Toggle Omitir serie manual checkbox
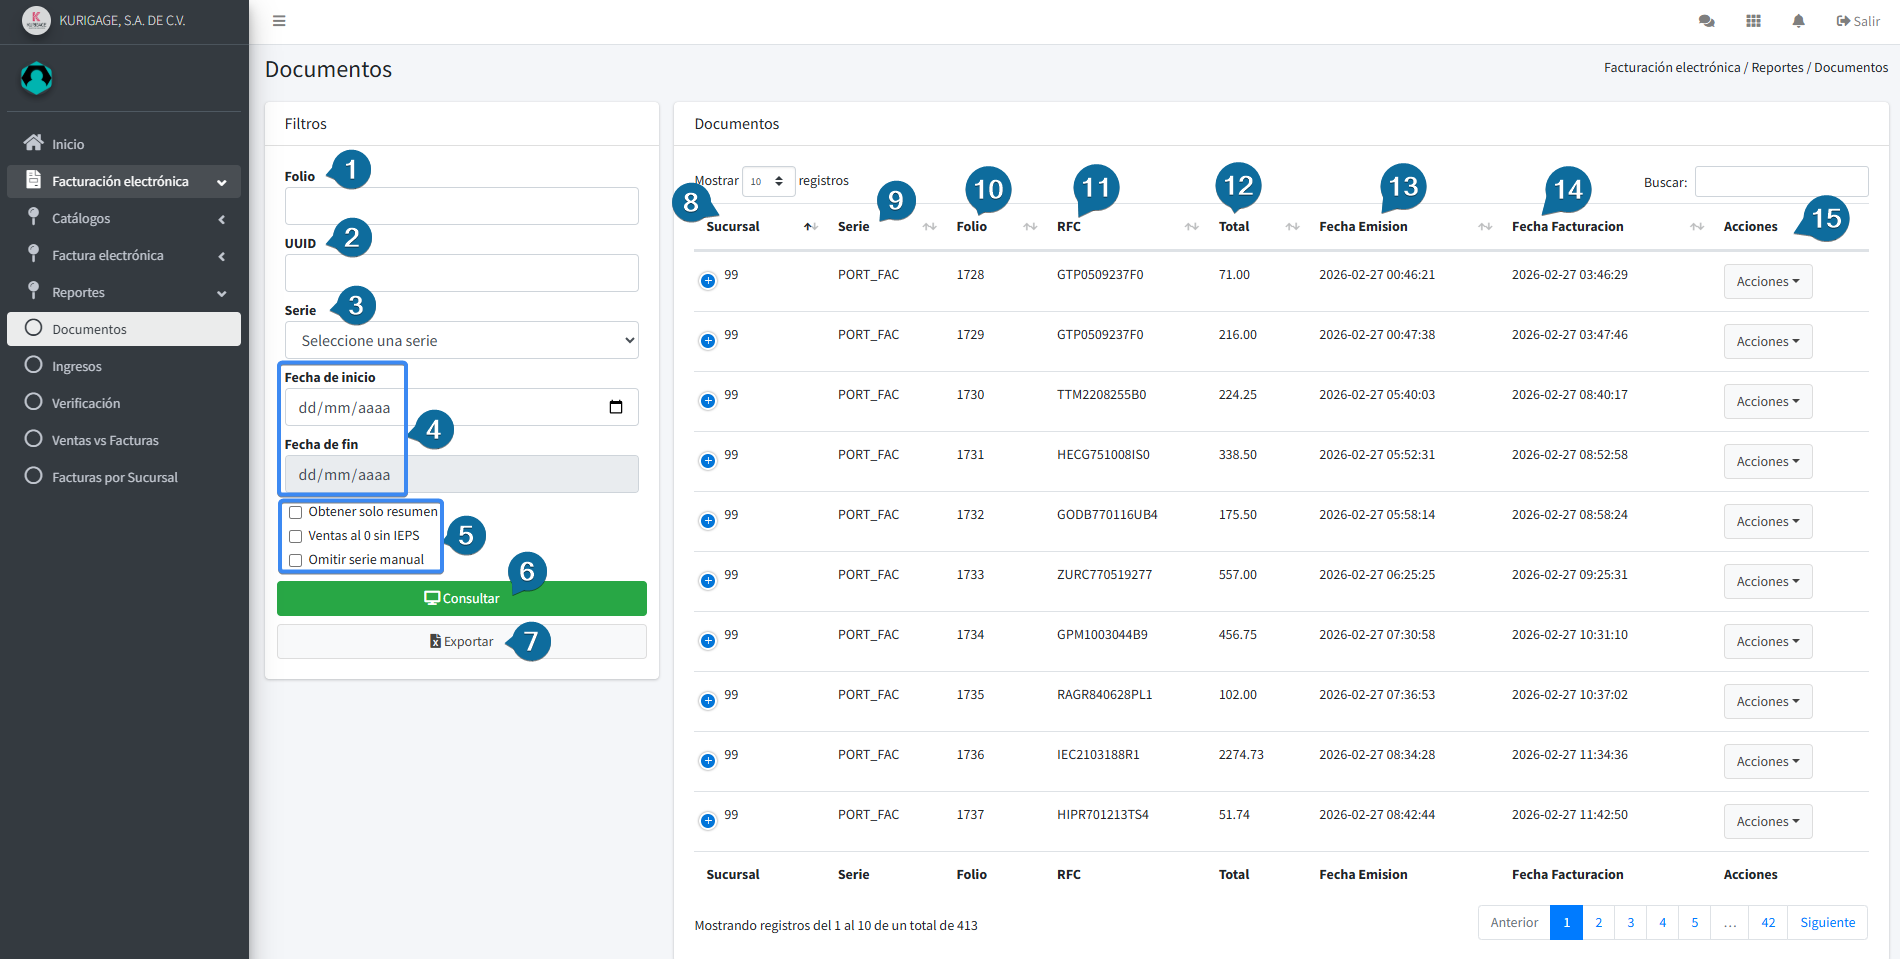Screen dimensions: 1900x959 (x=296, y=561)
